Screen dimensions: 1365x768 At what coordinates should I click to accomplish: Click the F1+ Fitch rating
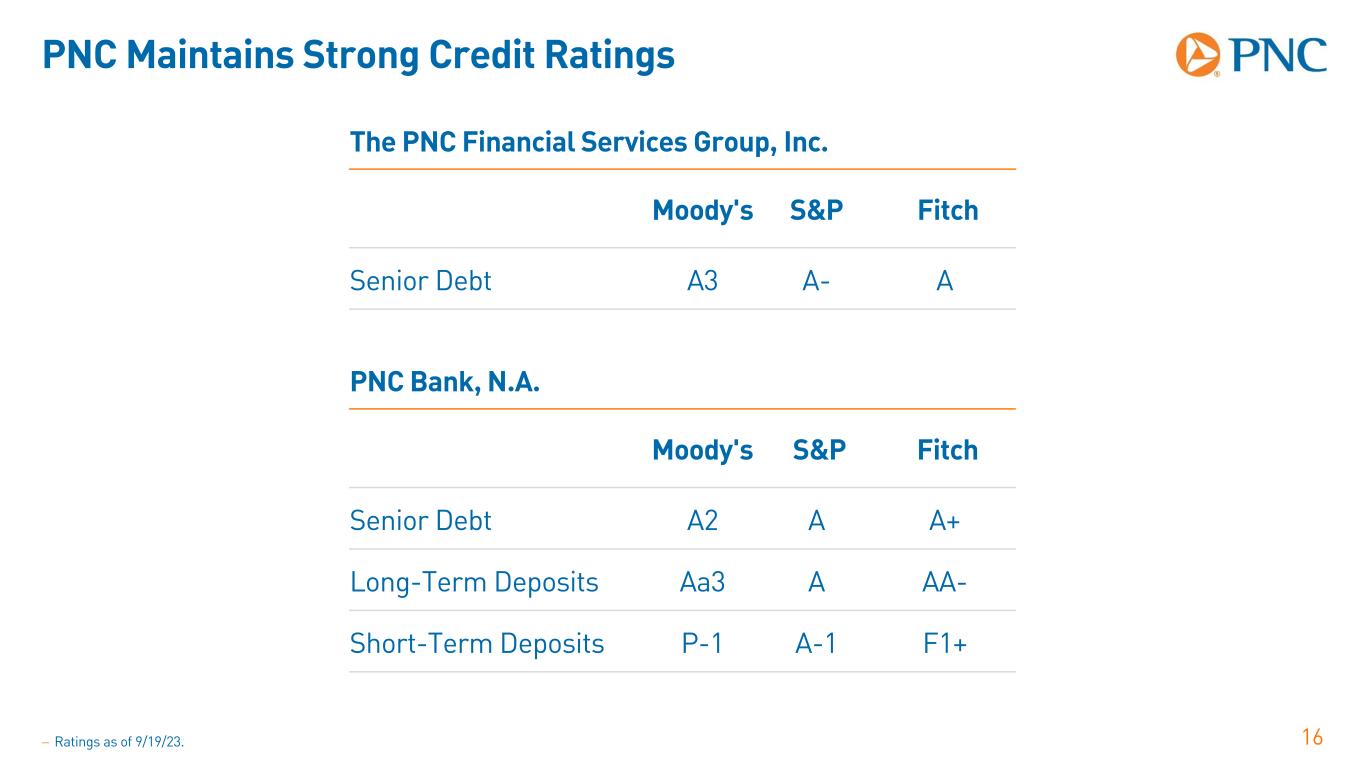(945, 644)
